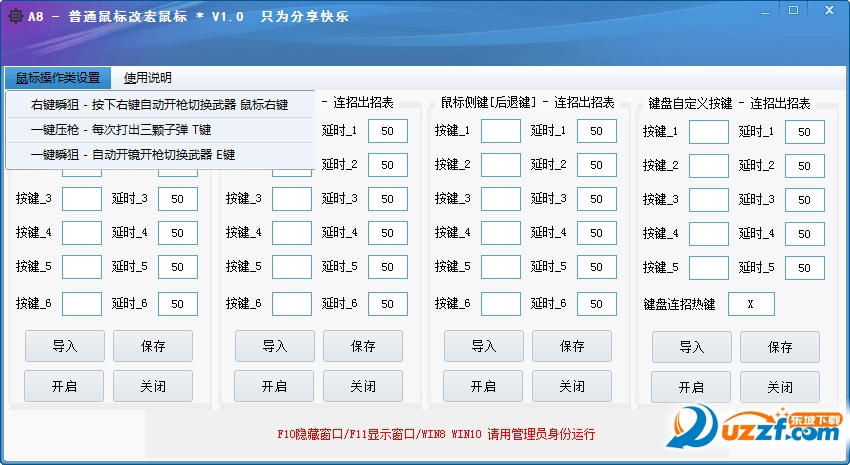Click 保存 button in the leftmost column
Image resolution: width=850 pixels, height=465 pixels.
tap(153, 346)
